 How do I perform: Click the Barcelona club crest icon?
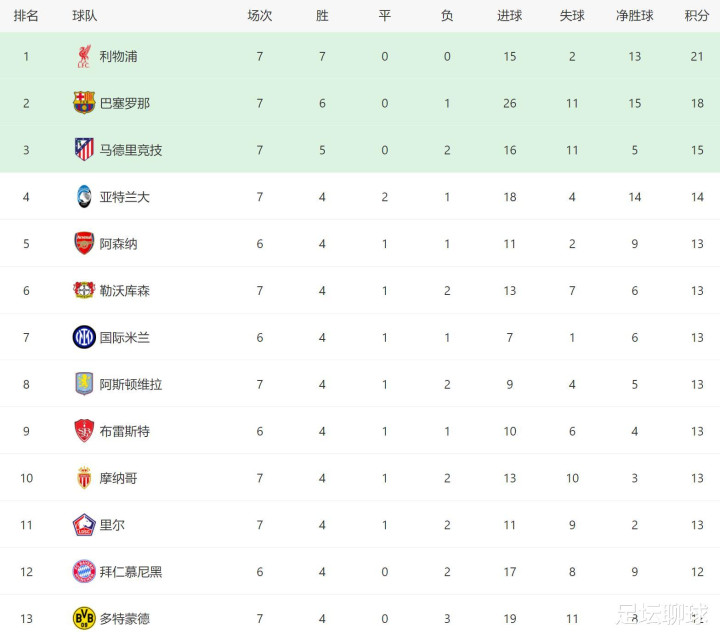click(x=84, y=103)
